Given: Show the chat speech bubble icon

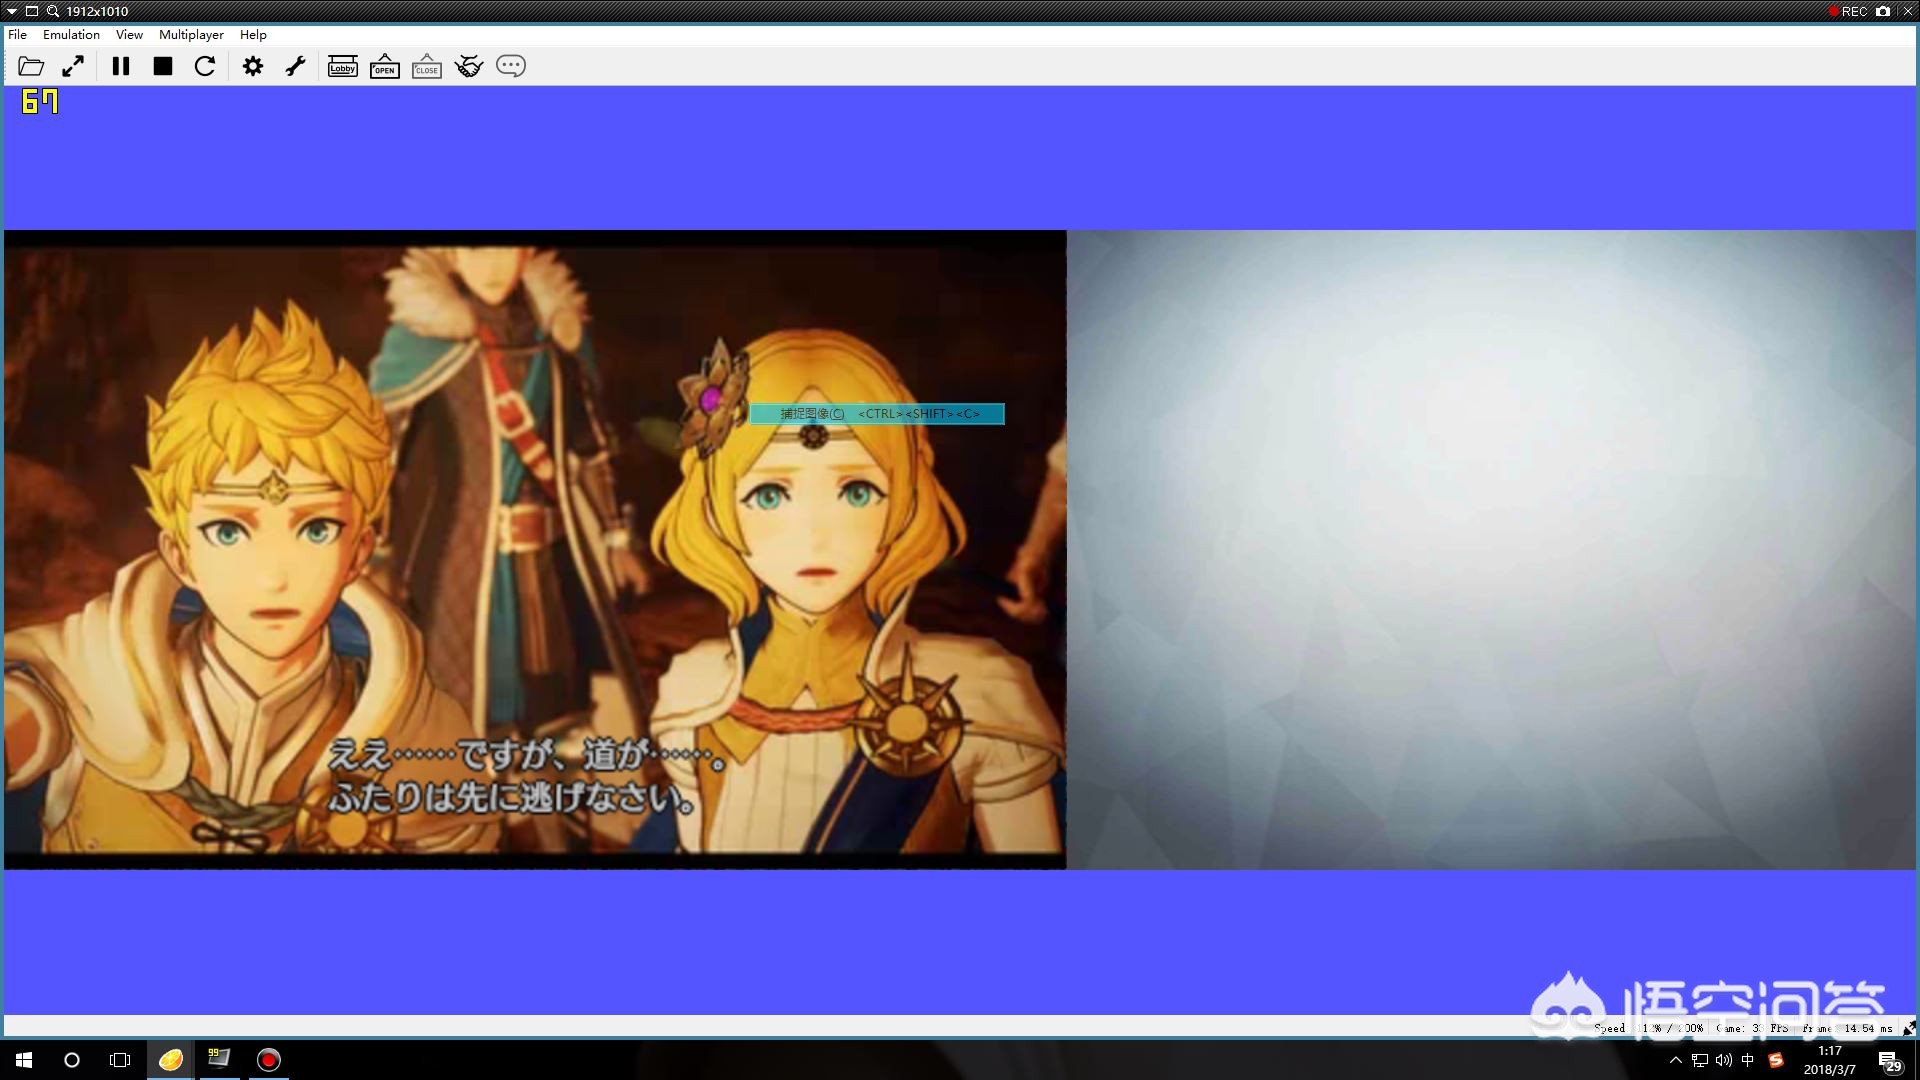Looking at the screenshot, I should [x=511, y=66].
